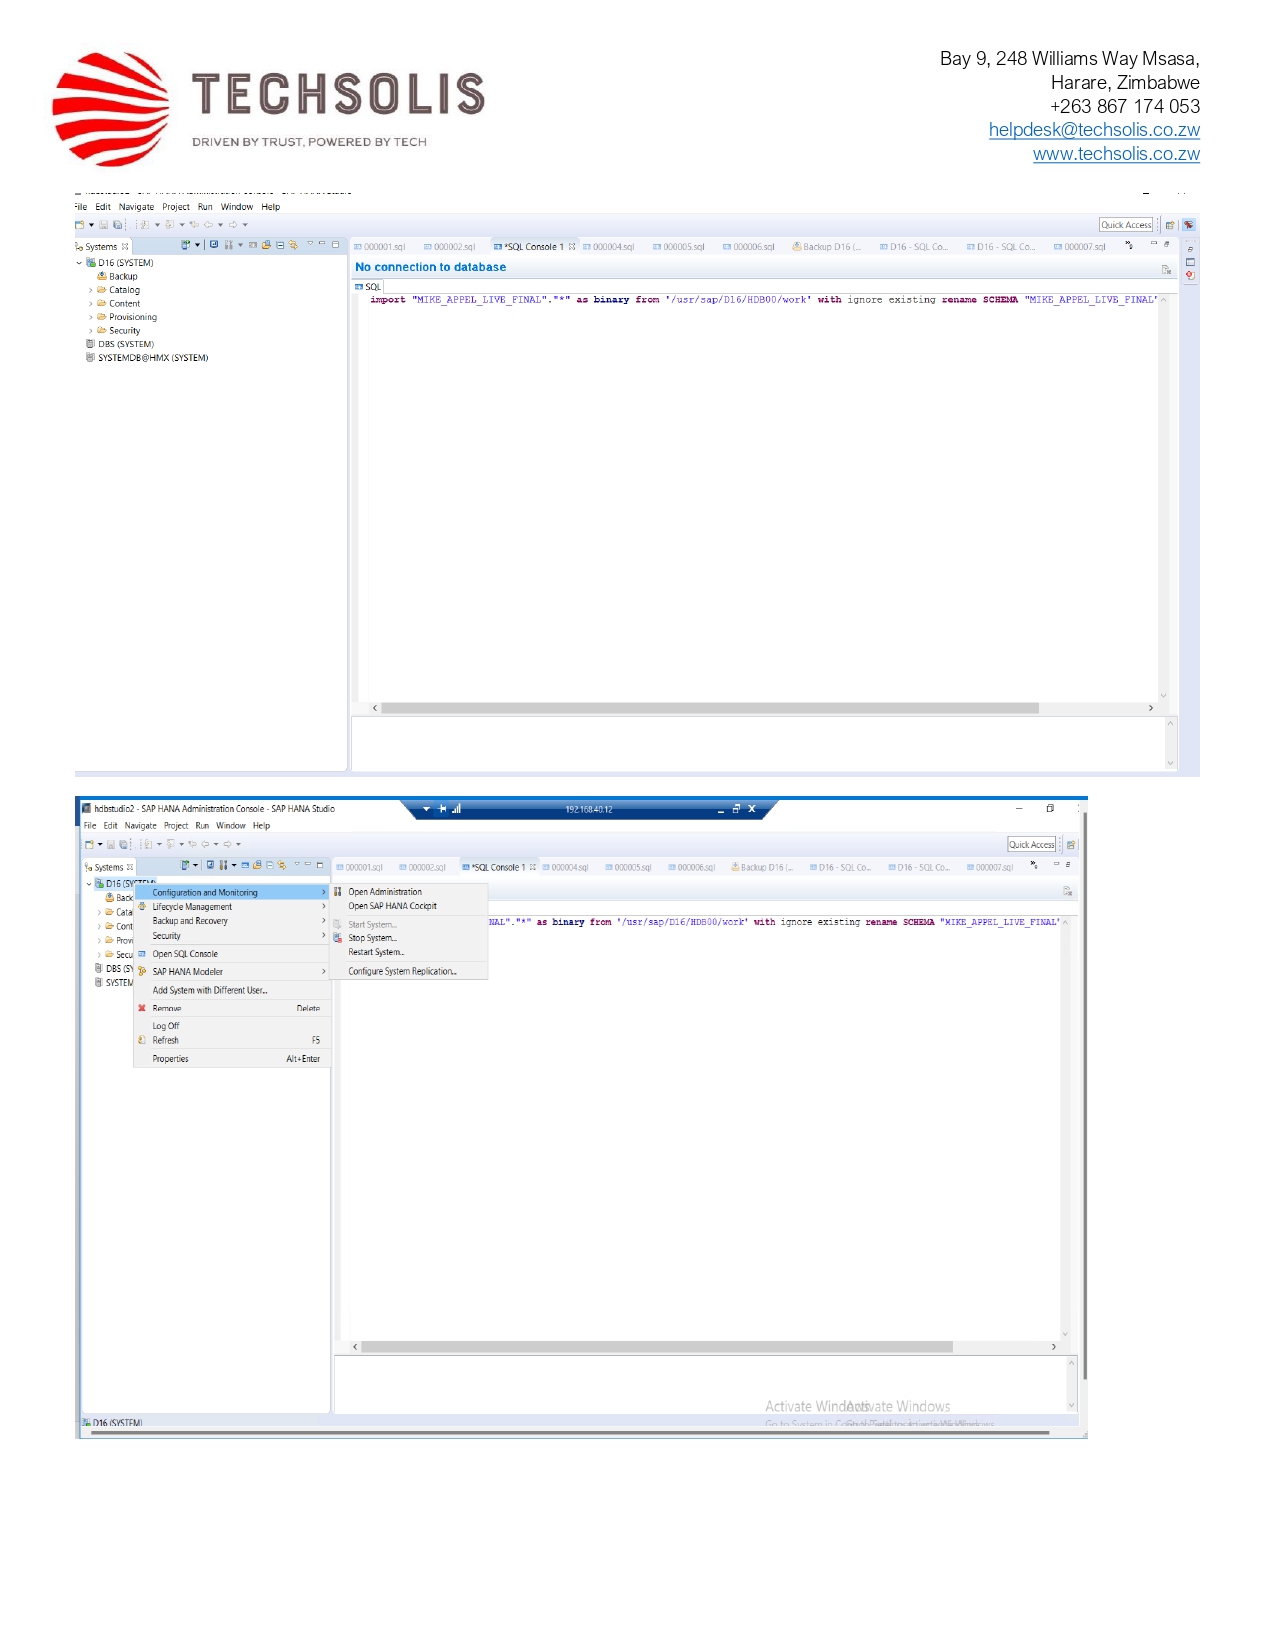Click Open Perspective icon beside upper Quick Access
The height and width of the screenshot is (1650, 1275).
[1170, 225]
